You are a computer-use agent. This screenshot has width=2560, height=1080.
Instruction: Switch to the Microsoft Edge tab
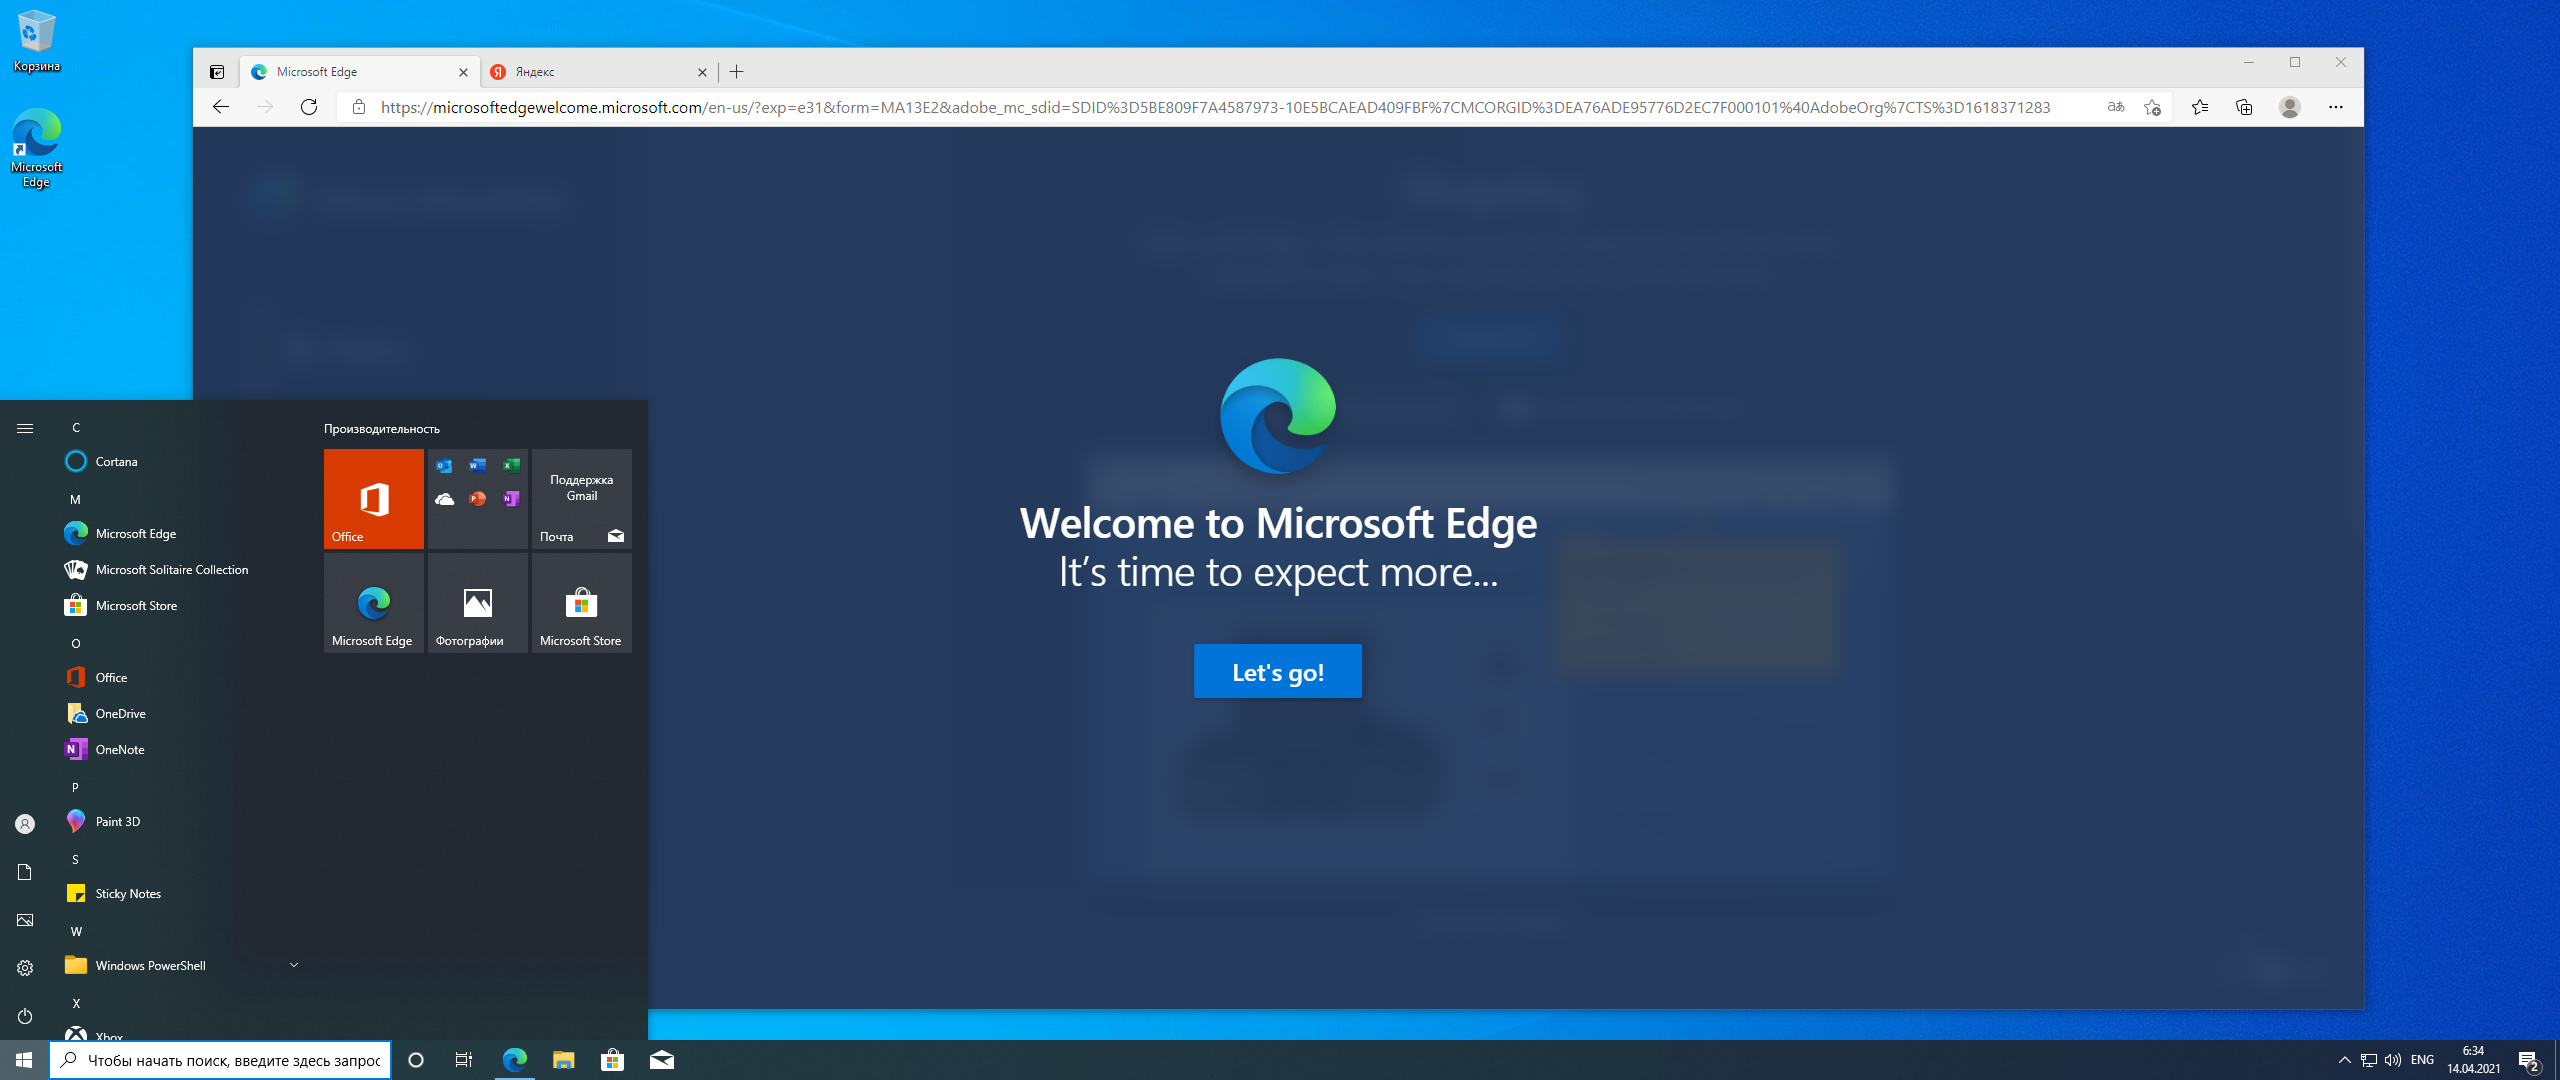[358, 72]
